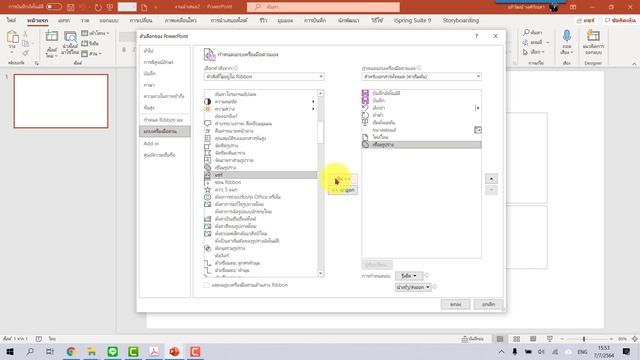Click the Add button between lists
640x360 pixels.
[343, 179]
